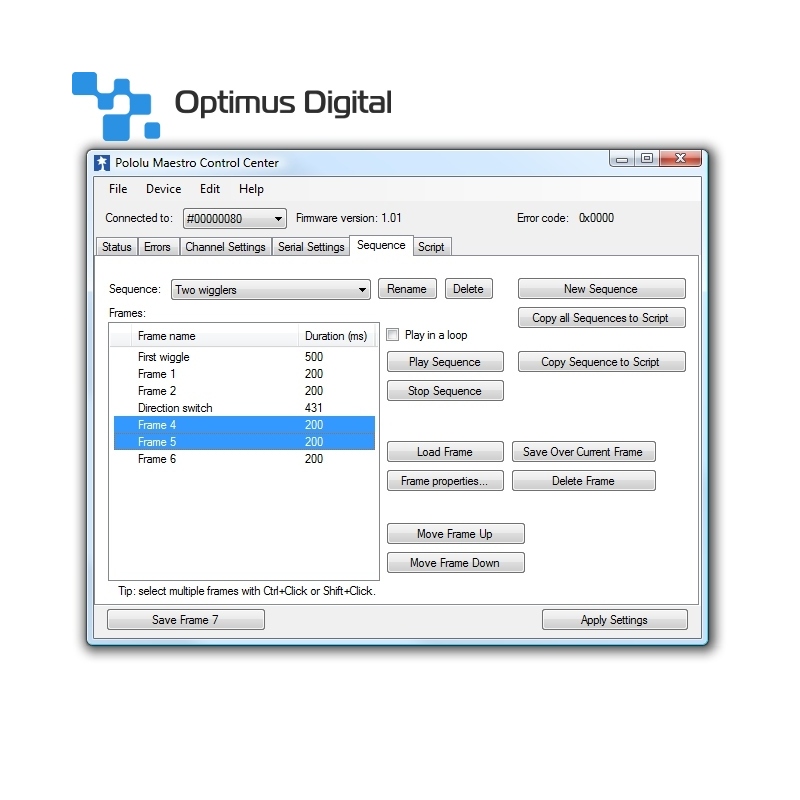Open the Device menu
800x800 pixels.
tap(163, 189)
